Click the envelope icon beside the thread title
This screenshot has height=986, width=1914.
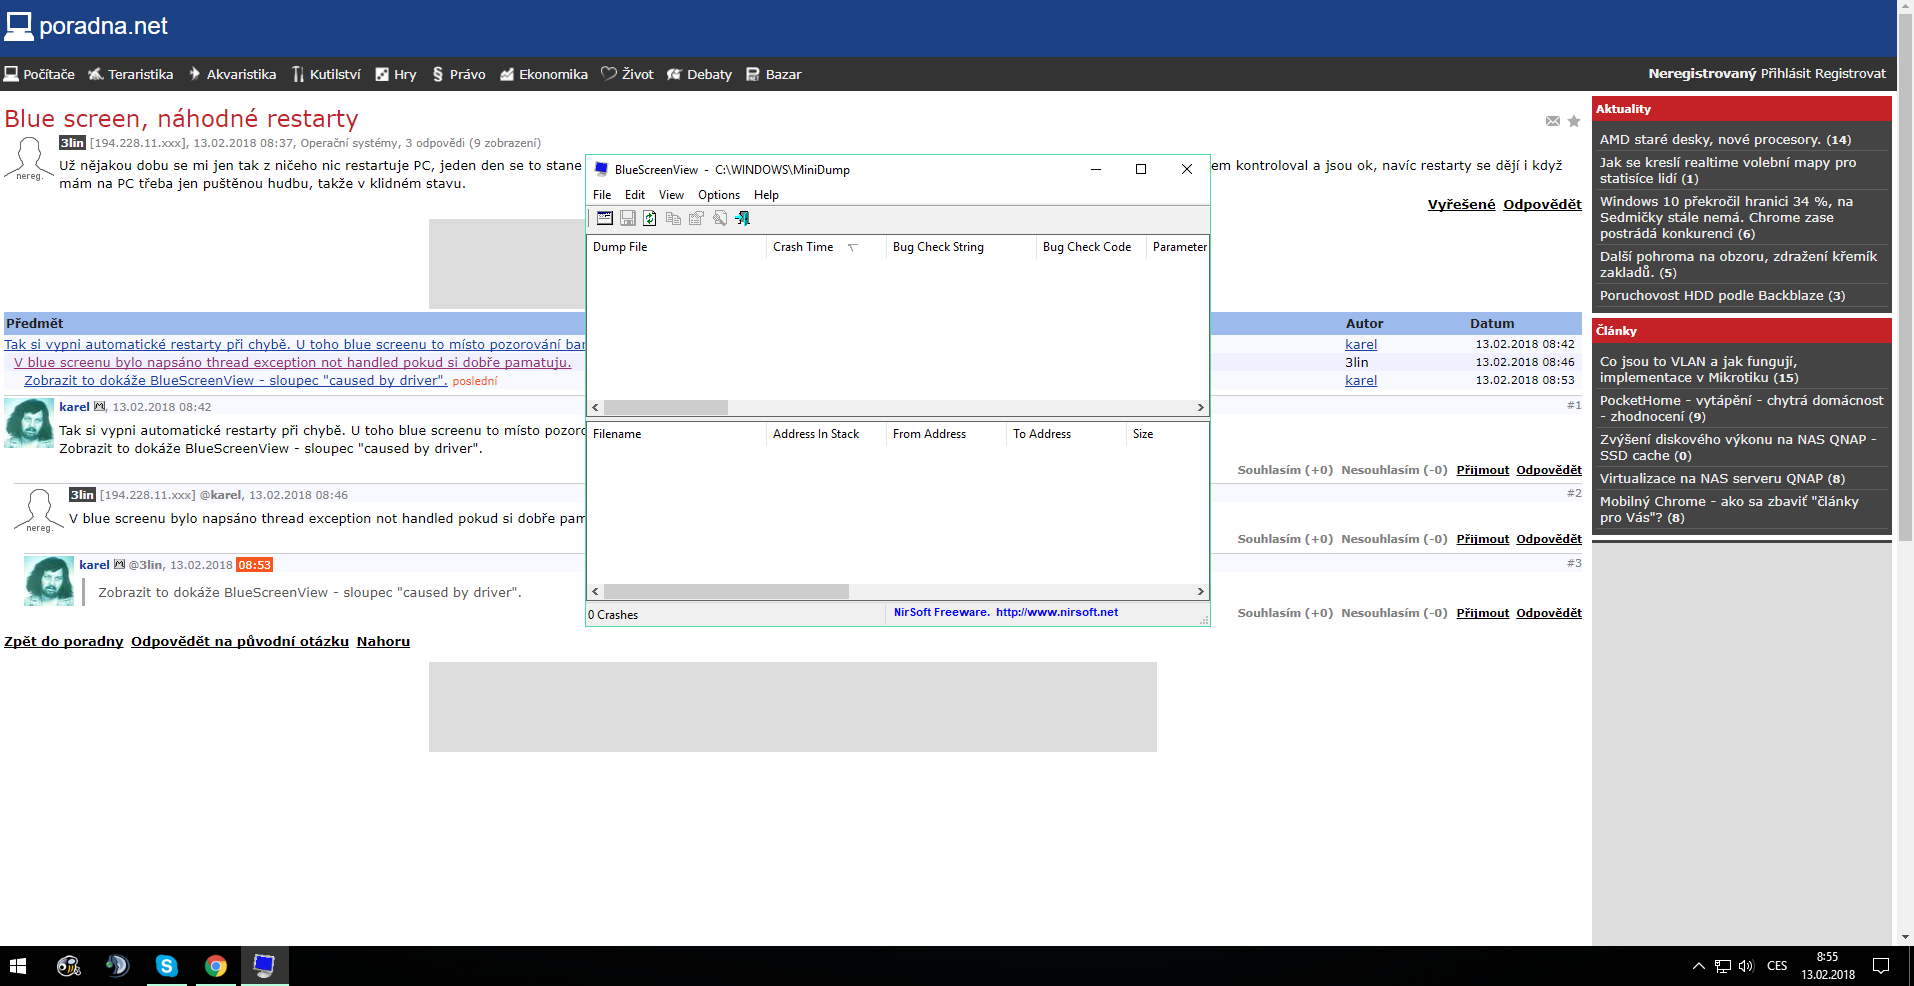click(1552, 121)
